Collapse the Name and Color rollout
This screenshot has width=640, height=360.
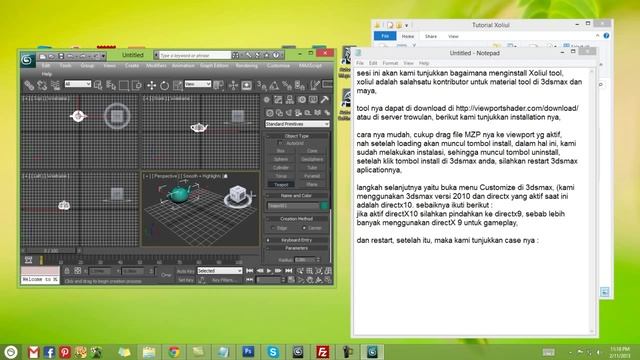click(297, 196)
